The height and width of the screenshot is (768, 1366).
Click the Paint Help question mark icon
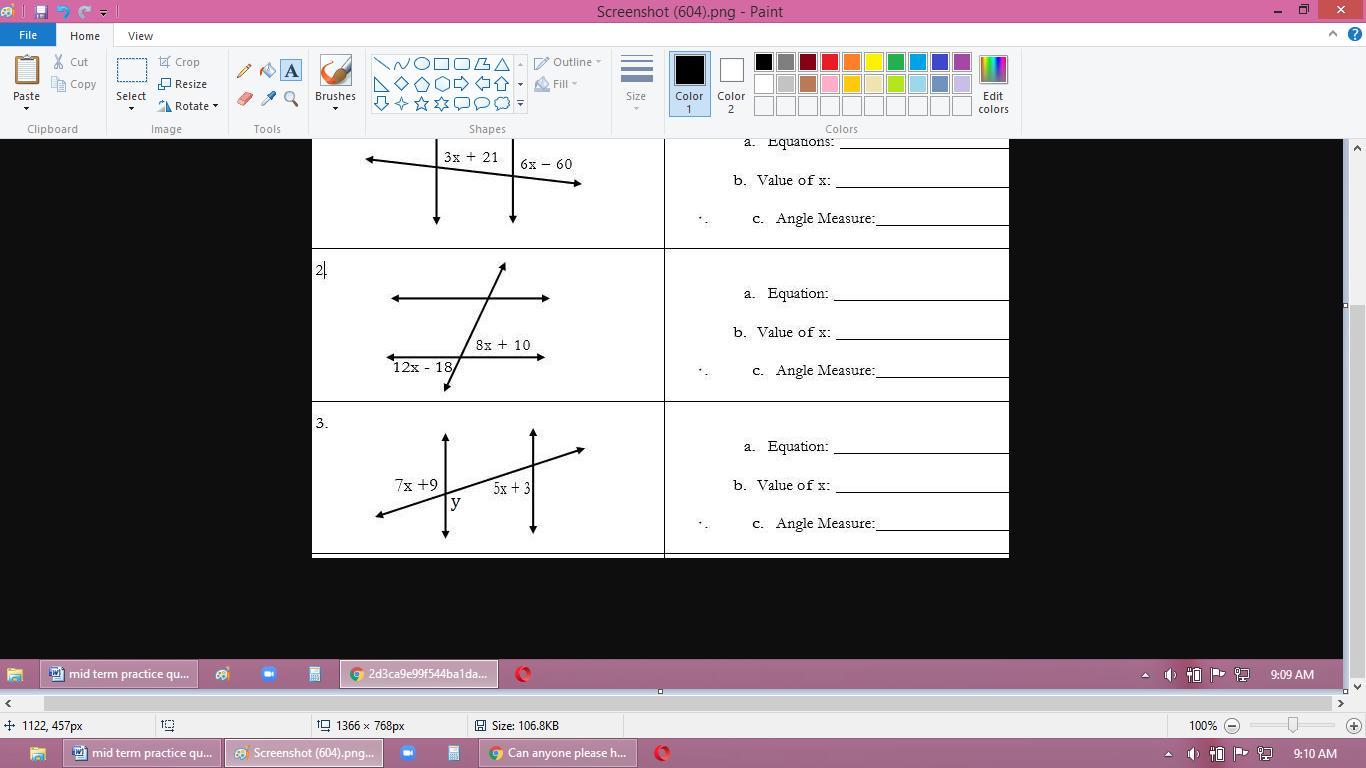point(1353,35)
